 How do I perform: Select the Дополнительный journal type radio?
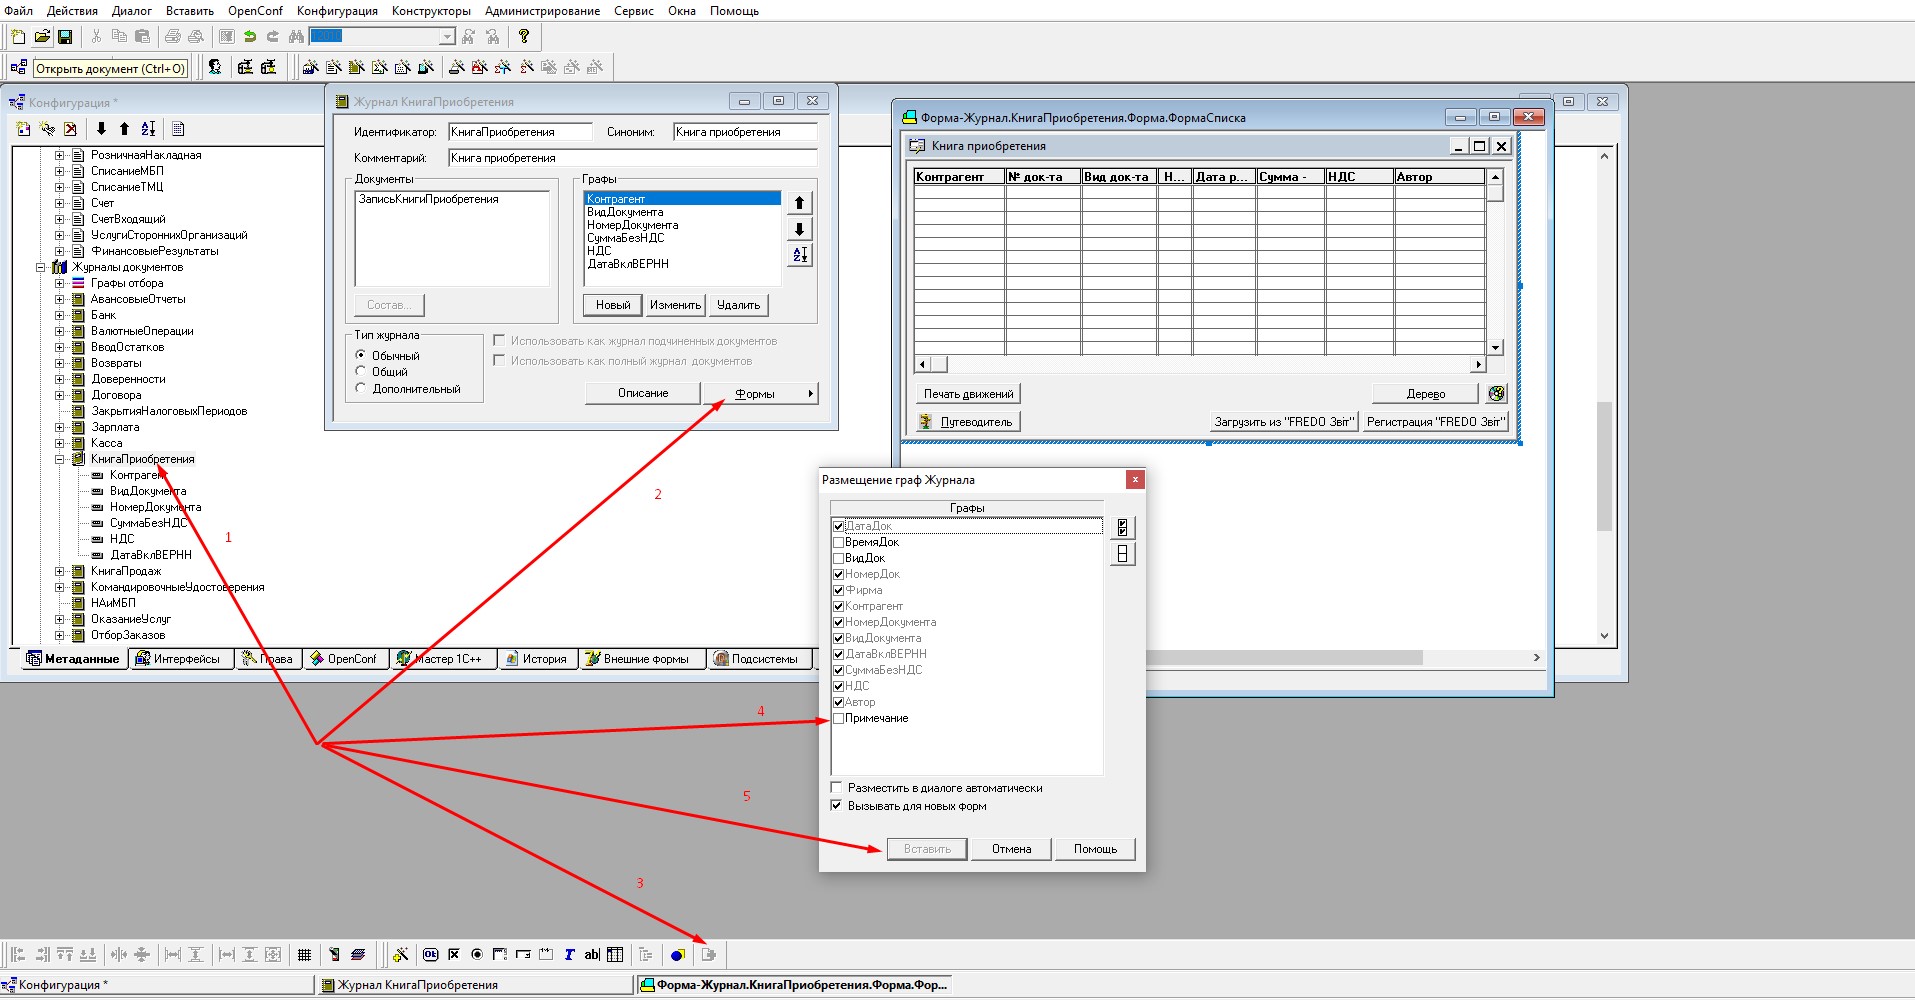click(x=361, y=388)
